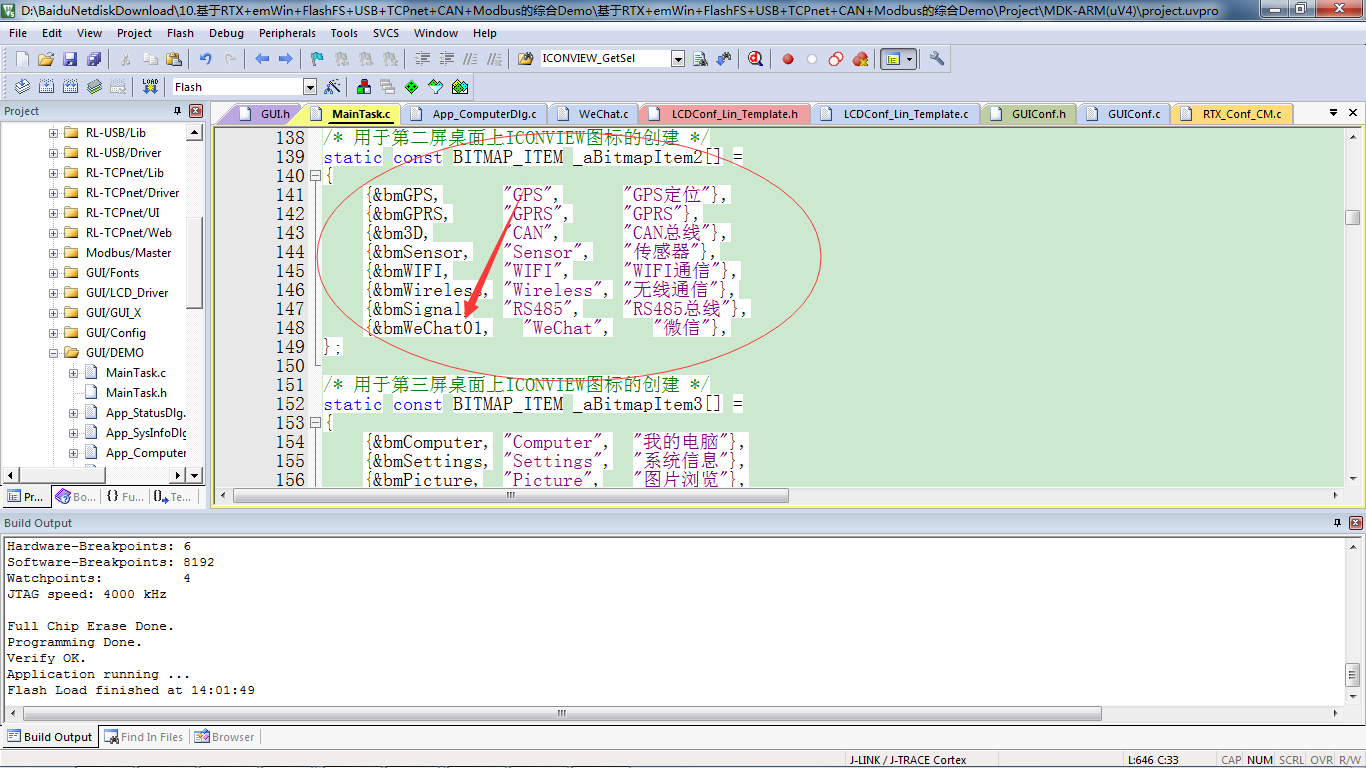Viewport: 1366px width, 768px height.
Task: Open the window layout dropdown button
Action: coord(910,59)
